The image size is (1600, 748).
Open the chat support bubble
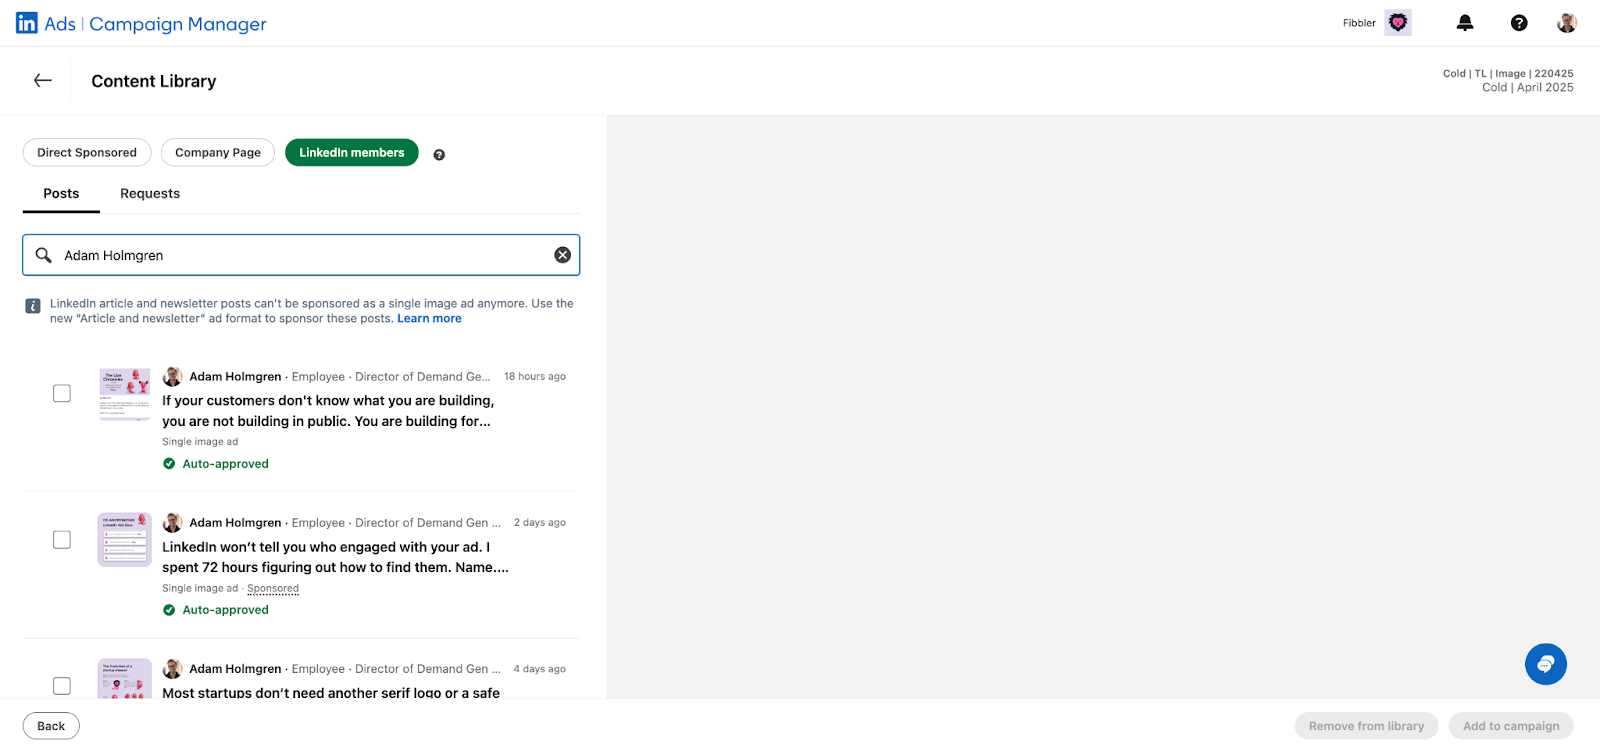pos(1545,664)
